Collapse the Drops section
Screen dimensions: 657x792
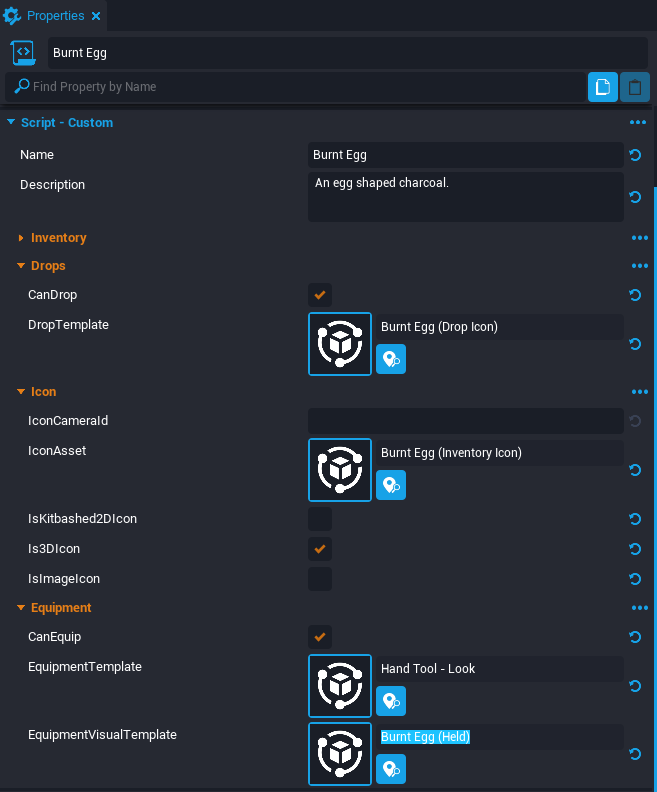pyautogui.click(x=22, y=266)
